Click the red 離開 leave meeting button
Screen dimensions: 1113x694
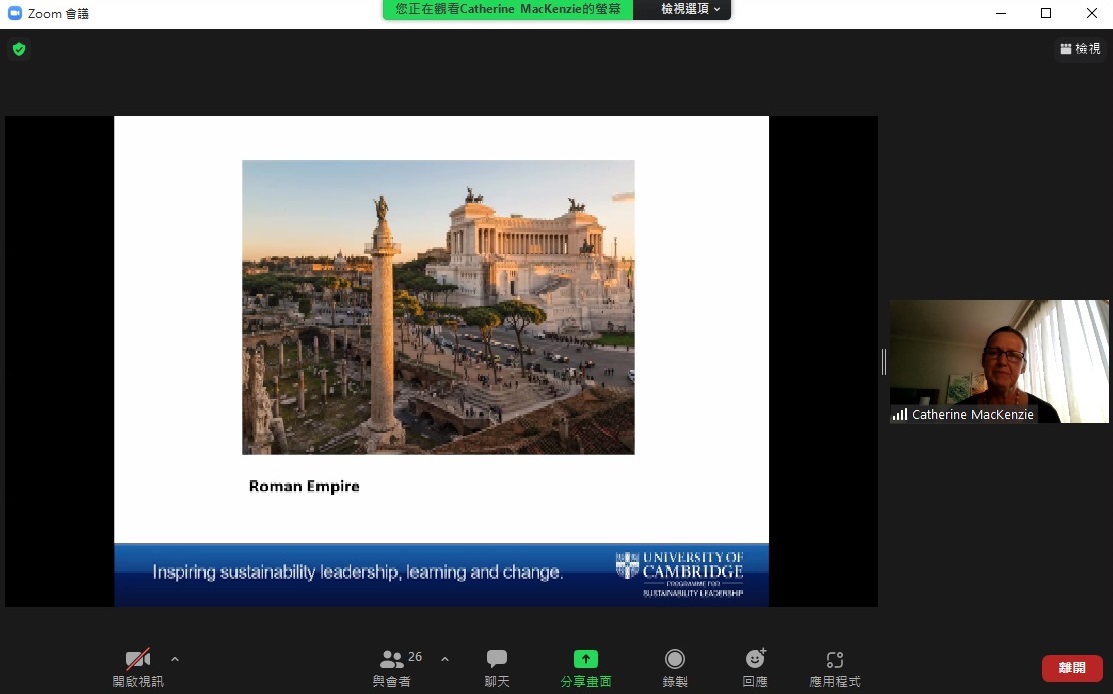click(x=1072, y=668)
